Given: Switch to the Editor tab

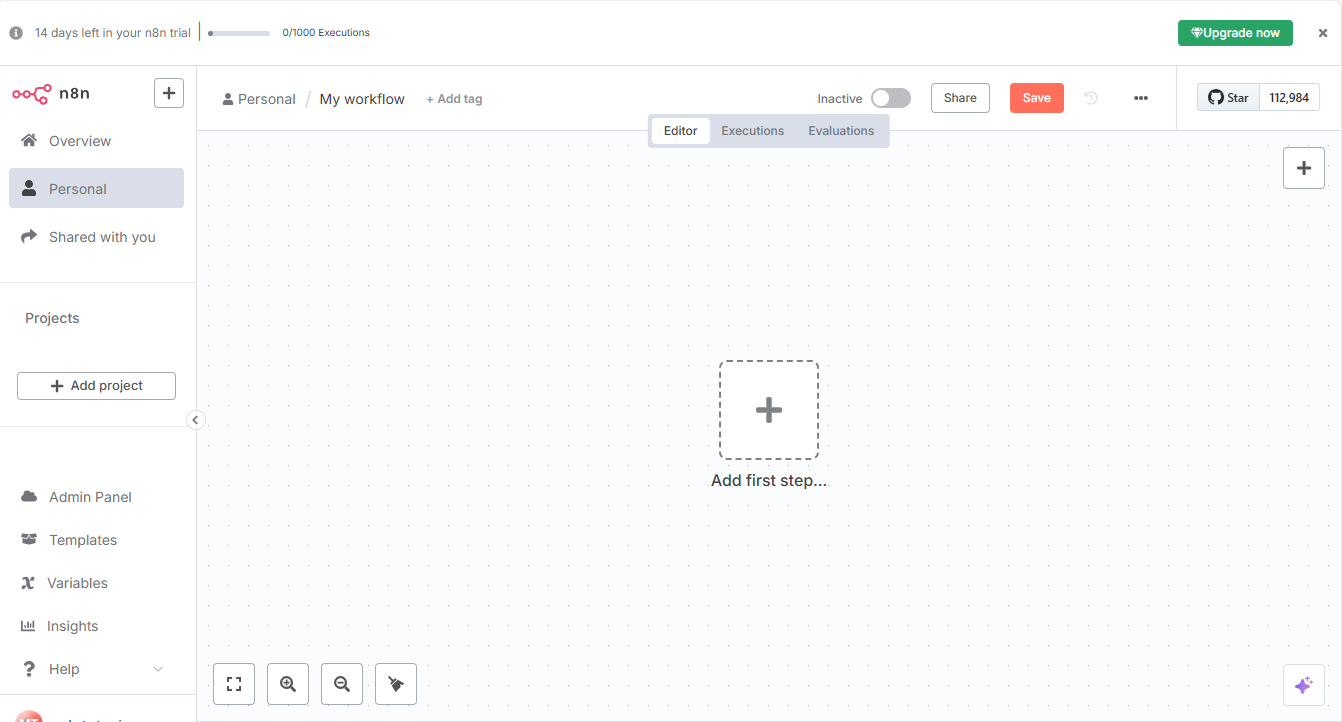Looking at the screenshot, I should (681, 131).
